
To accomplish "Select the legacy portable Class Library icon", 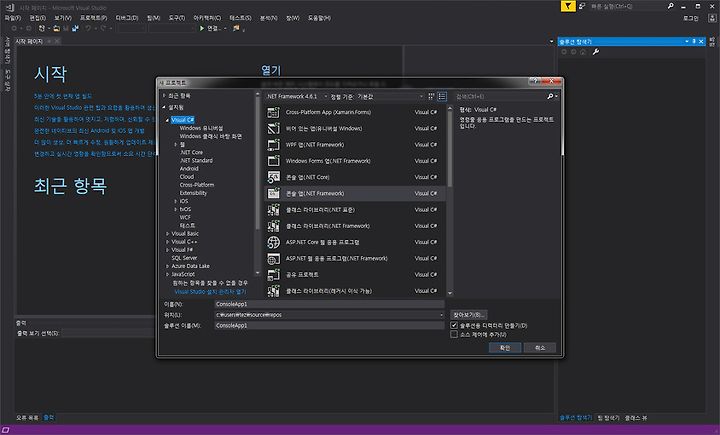I will click(274, 291).
